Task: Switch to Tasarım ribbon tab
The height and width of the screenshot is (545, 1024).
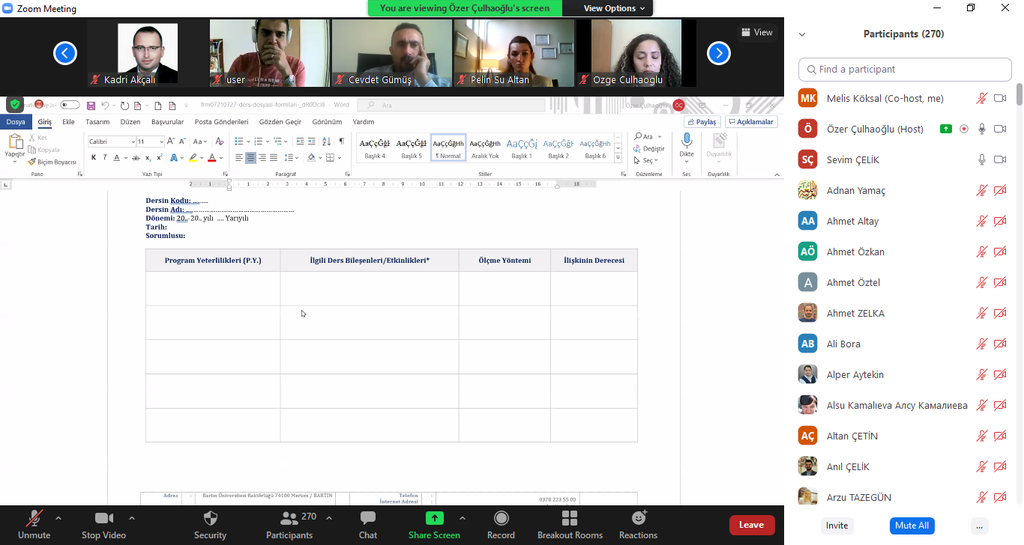Action: click(x=98, y=122)
